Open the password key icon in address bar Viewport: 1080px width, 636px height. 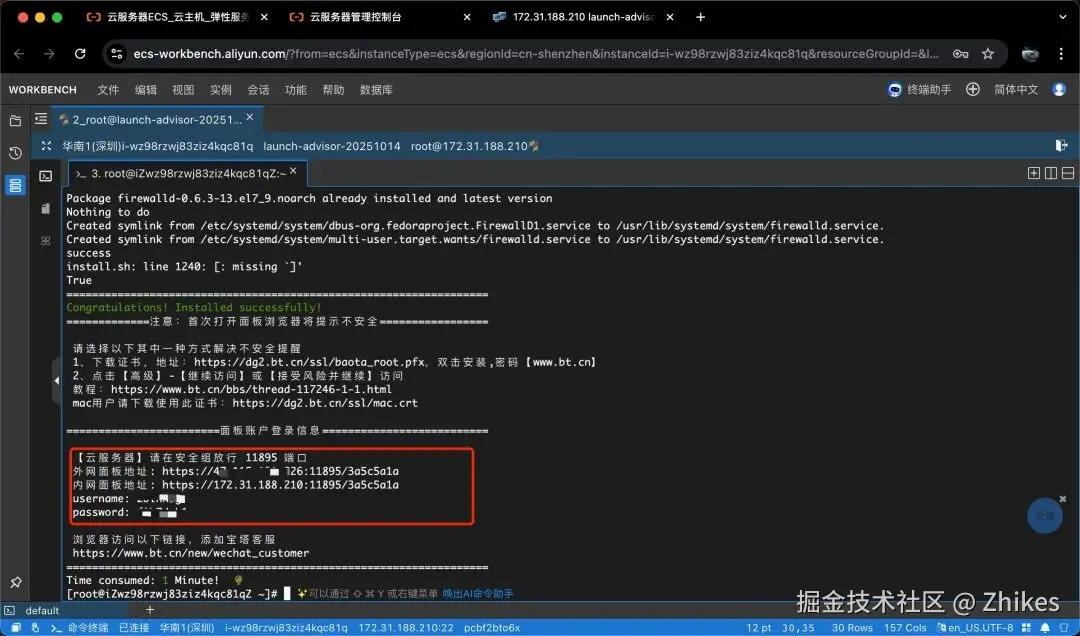click(960, 54)
